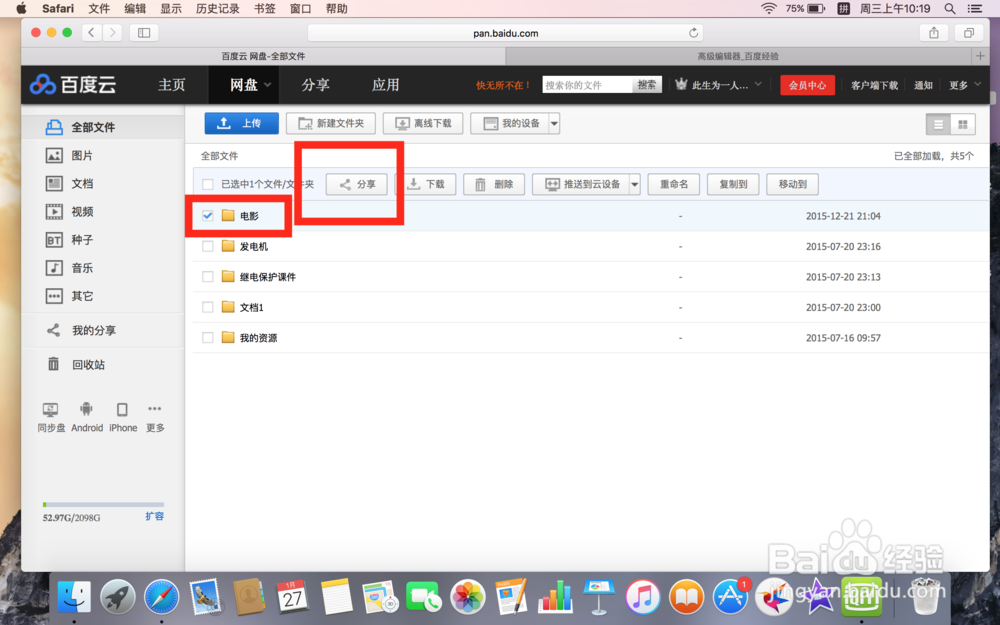This screenshot has height=625, width=1000.
Task: Click the 上传 upload button
Action: point(242,123)
